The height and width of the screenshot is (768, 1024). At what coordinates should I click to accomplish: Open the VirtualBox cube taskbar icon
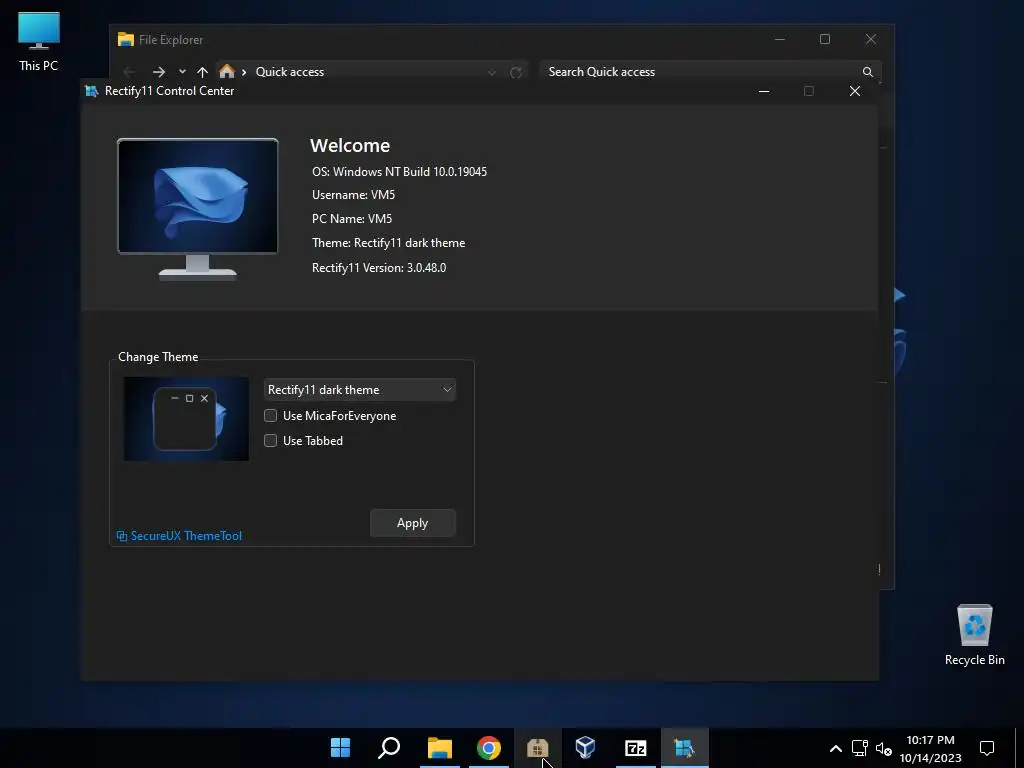click(x=585, y=748)
